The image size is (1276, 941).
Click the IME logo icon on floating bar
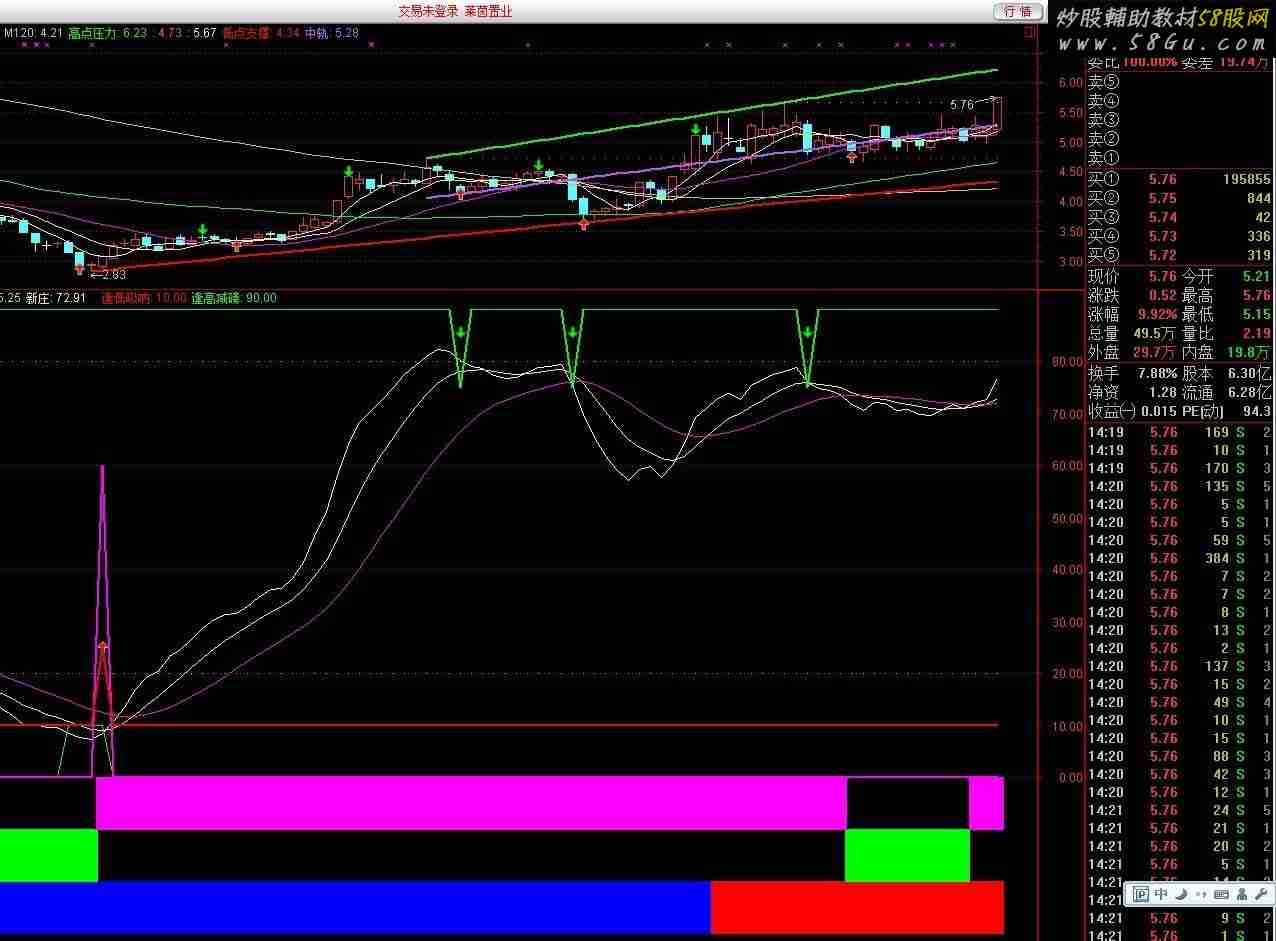[x=1140, y=894]
